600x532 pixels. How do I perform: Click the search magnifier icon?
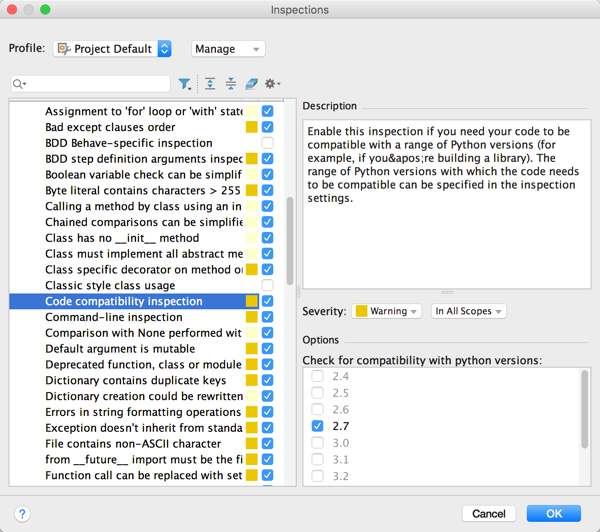(19, 84)
